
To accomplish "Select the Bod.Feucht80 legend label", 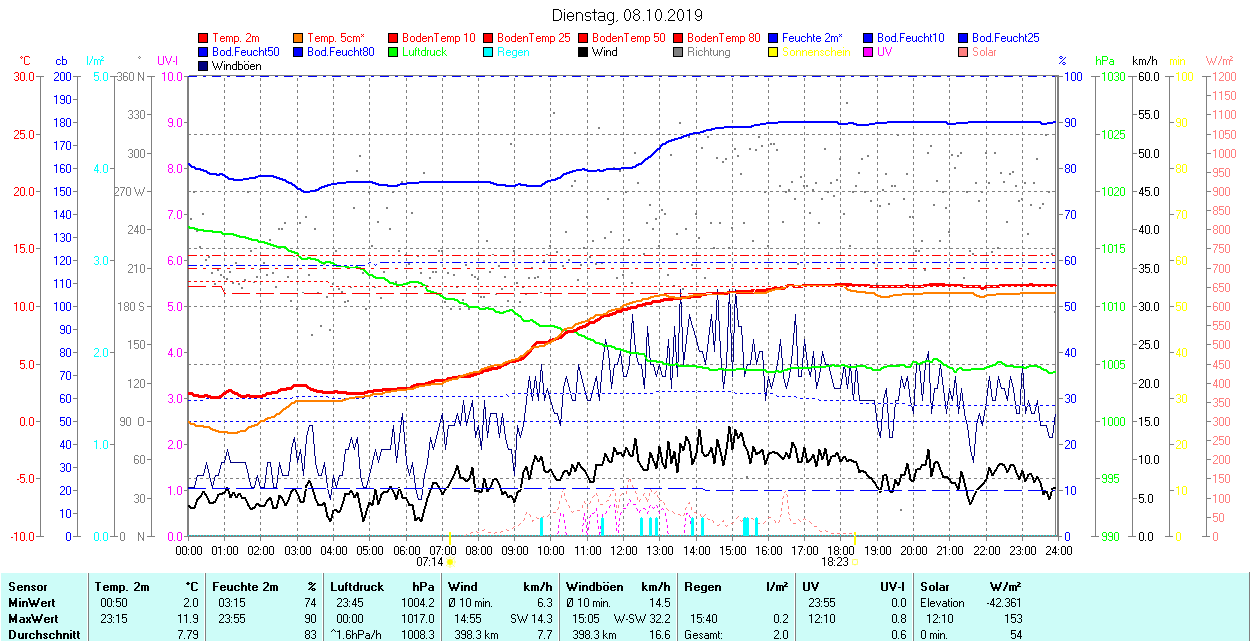I will 340,52.
